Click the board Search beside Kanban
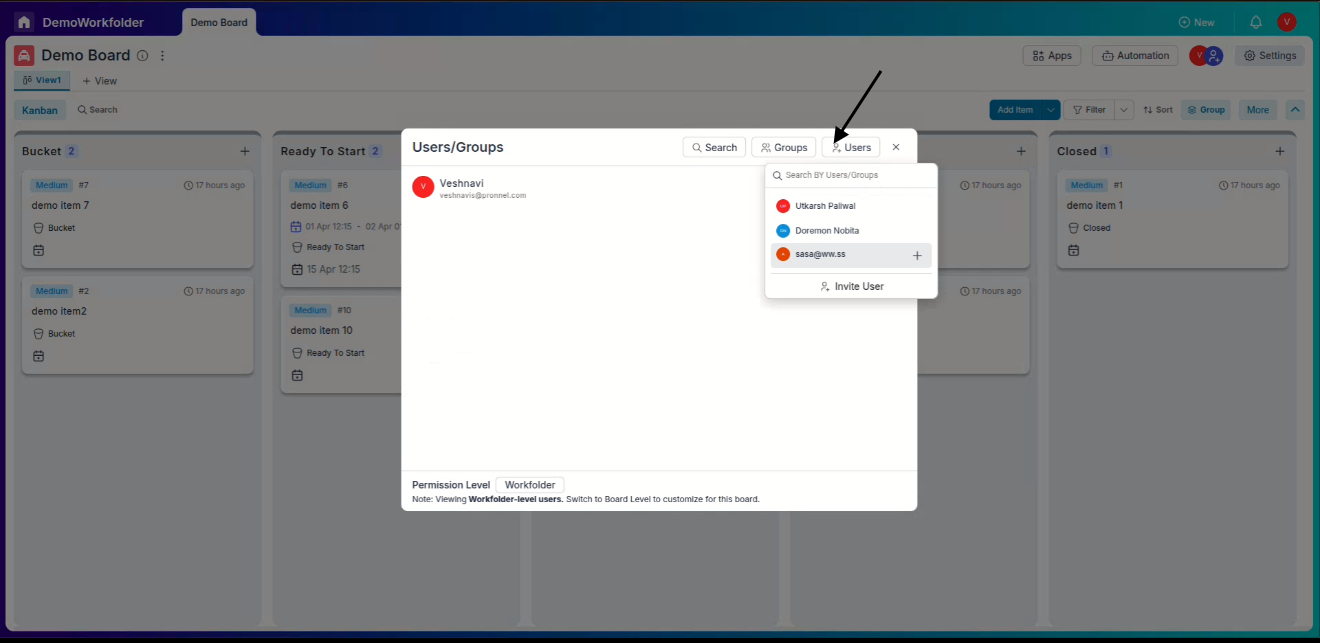Screen dimensions: 1320x643 [97, 110]
